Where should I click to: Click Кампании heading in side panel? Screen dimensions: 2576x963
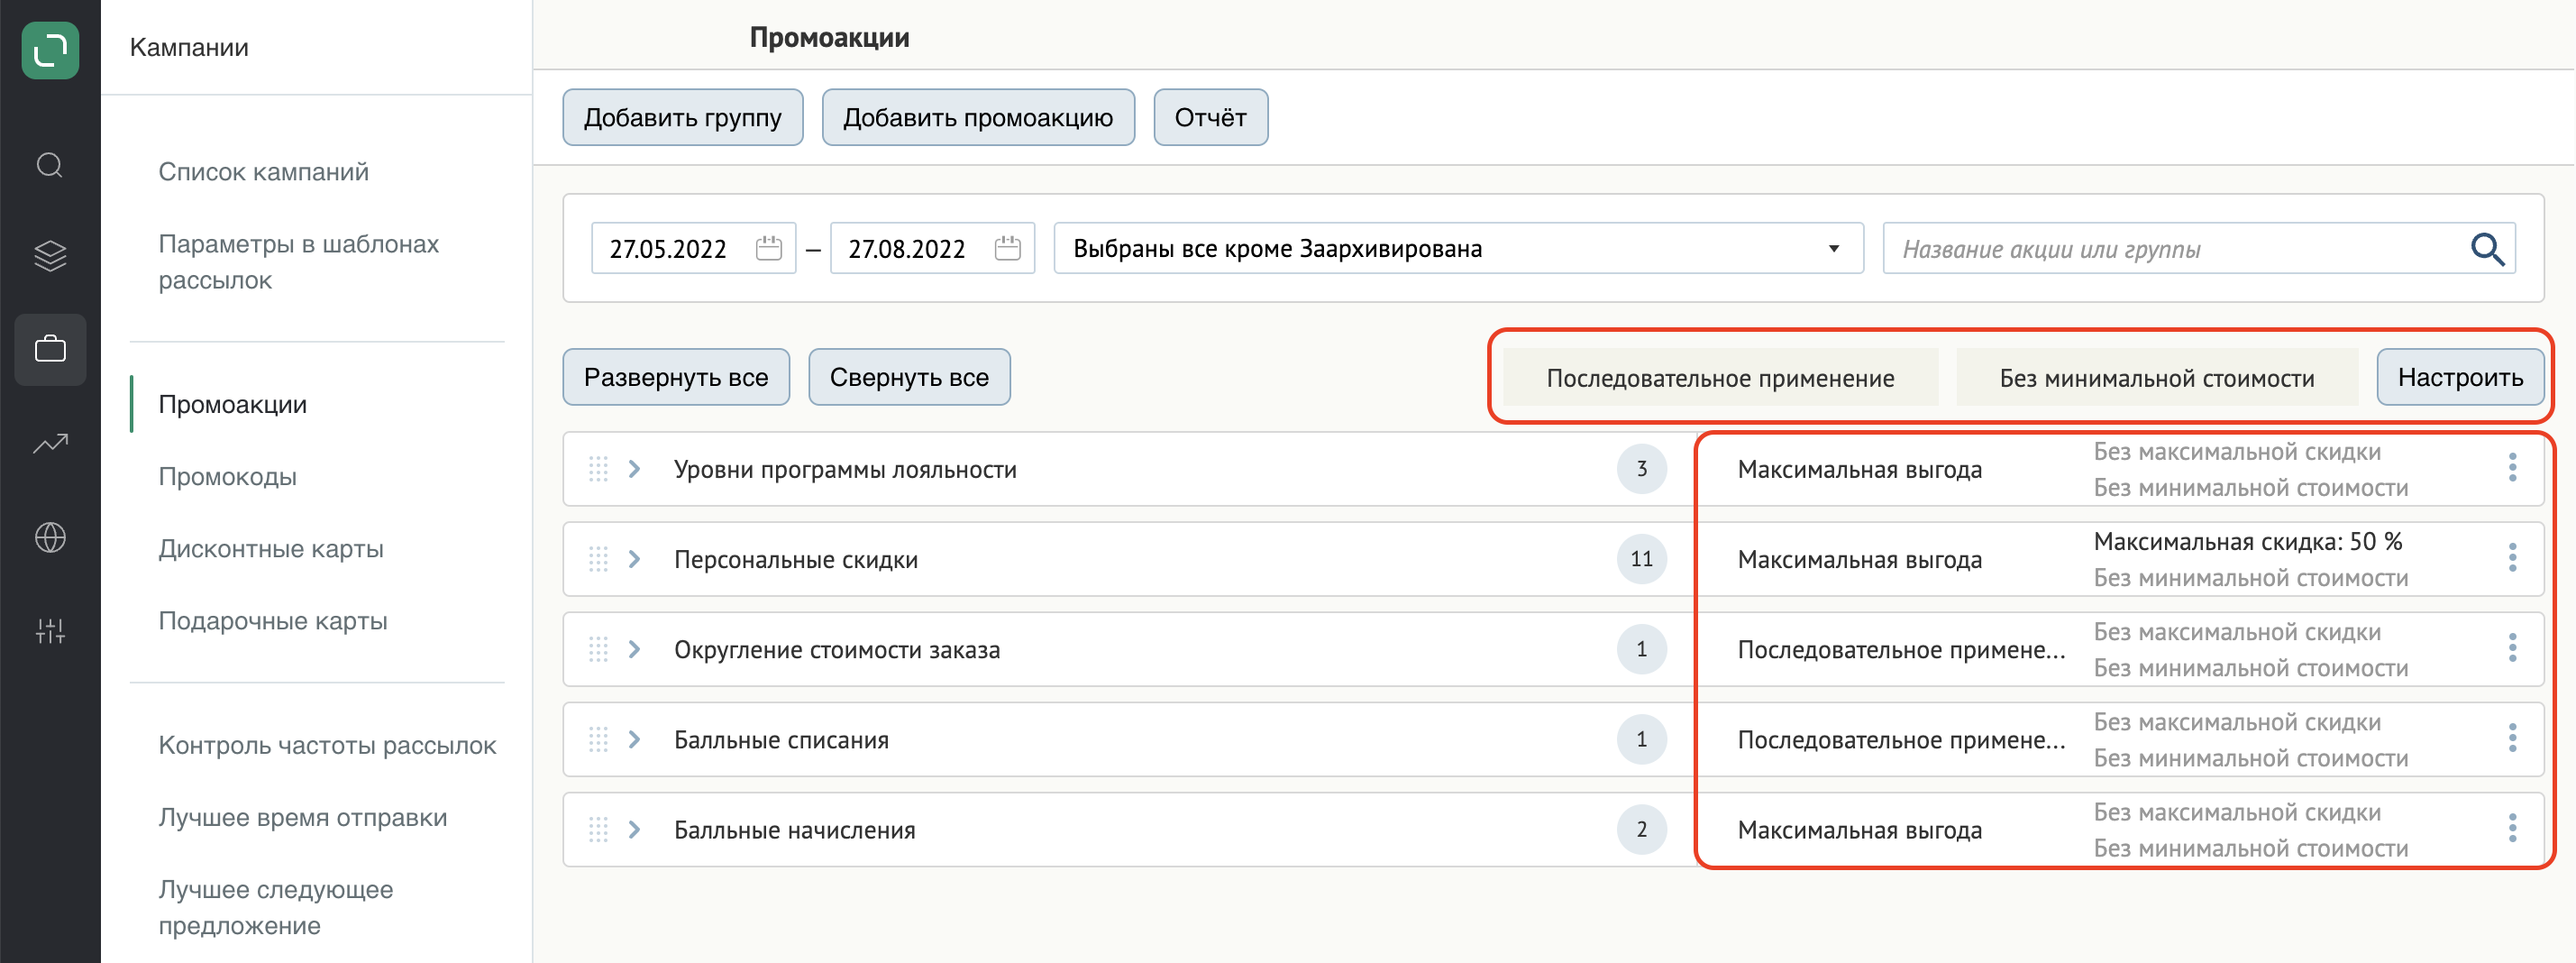pos(189,47)
